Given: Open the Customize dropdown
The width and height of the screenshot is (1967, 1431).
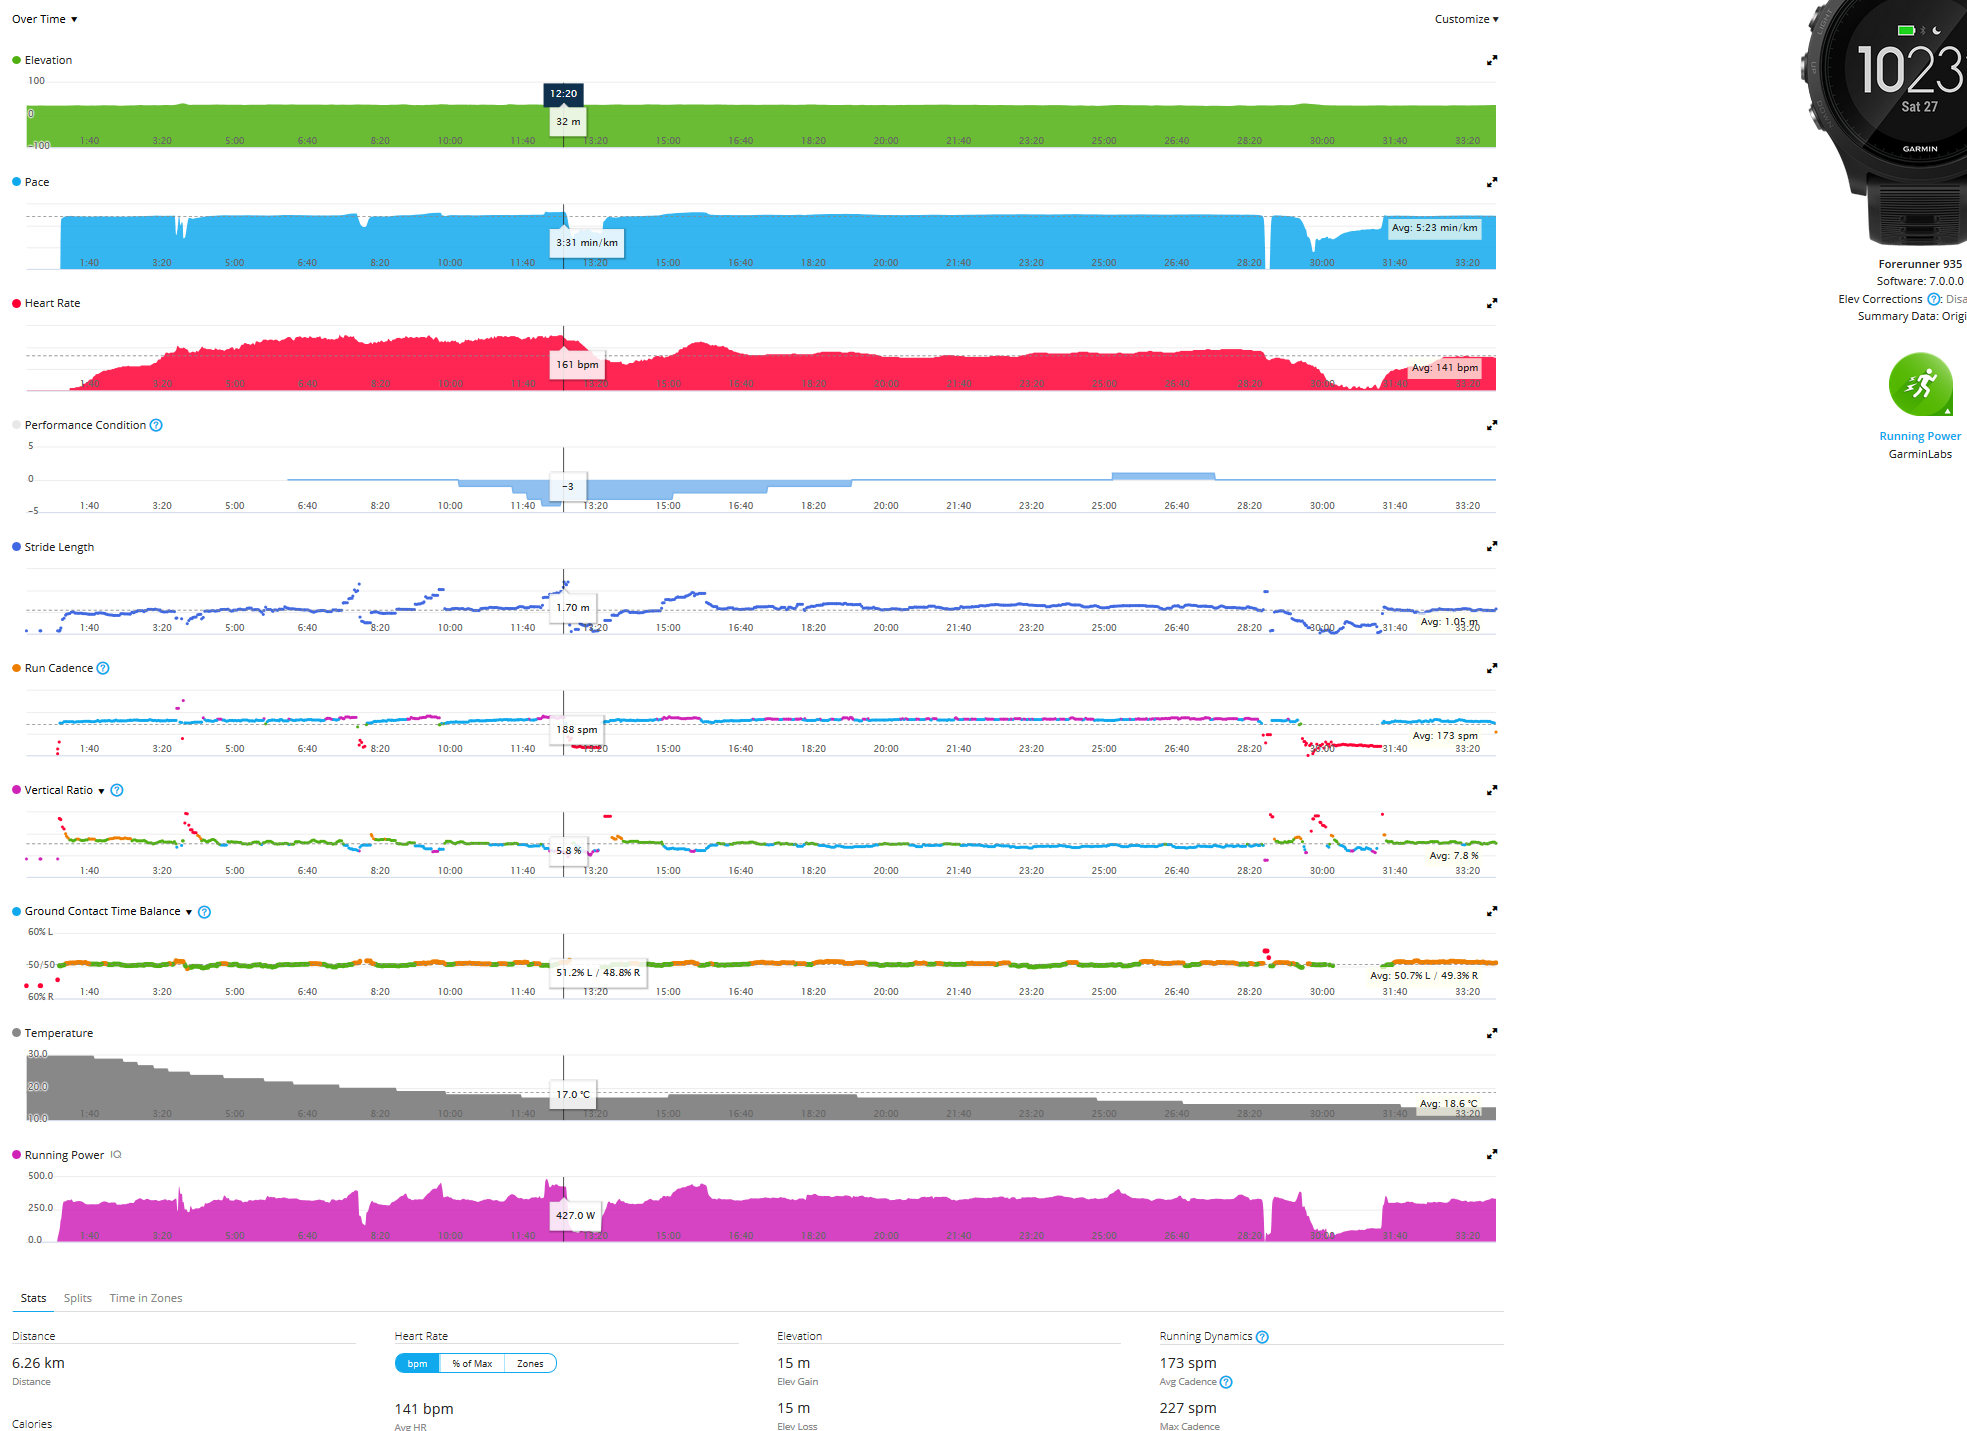Looking at the screenshot, I should click(x=1466, y=19).
